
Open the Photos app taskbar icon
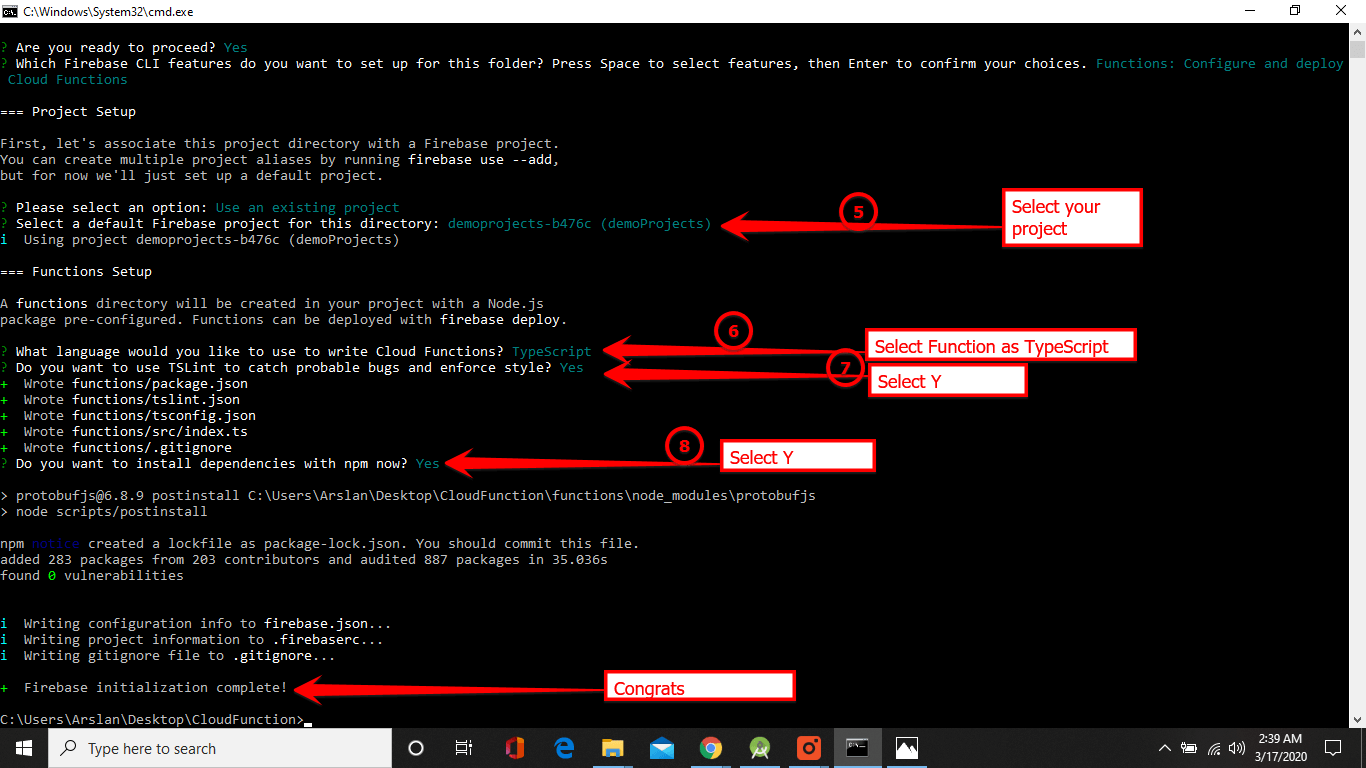point(907,748)
